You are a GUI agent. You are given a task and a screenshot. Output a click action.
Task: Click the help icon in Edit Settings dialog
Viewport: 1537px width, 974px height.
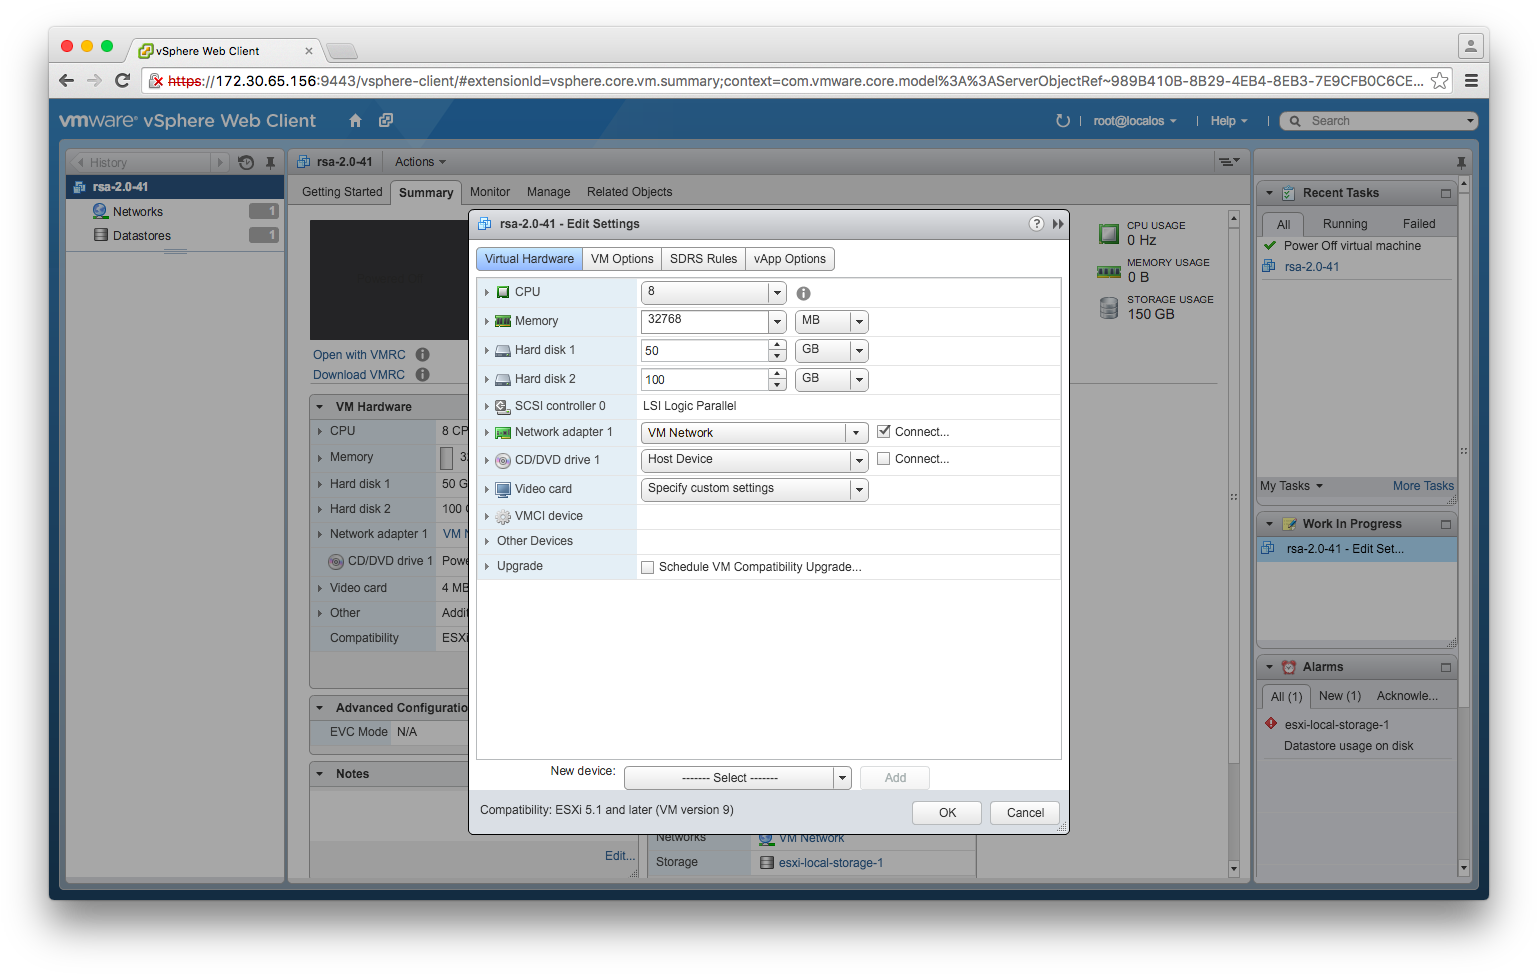(1036, 224)
